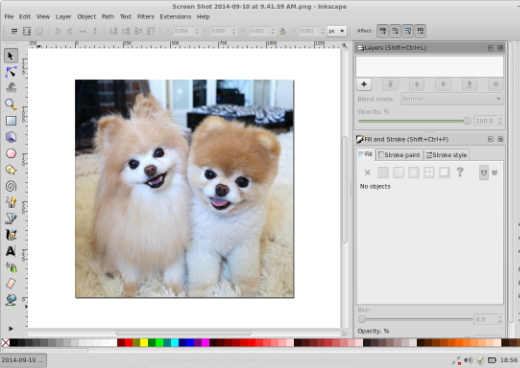Click the layer opacity 100.0 stepper
Screen dimensions: 520x368
[x=500, y=121]
